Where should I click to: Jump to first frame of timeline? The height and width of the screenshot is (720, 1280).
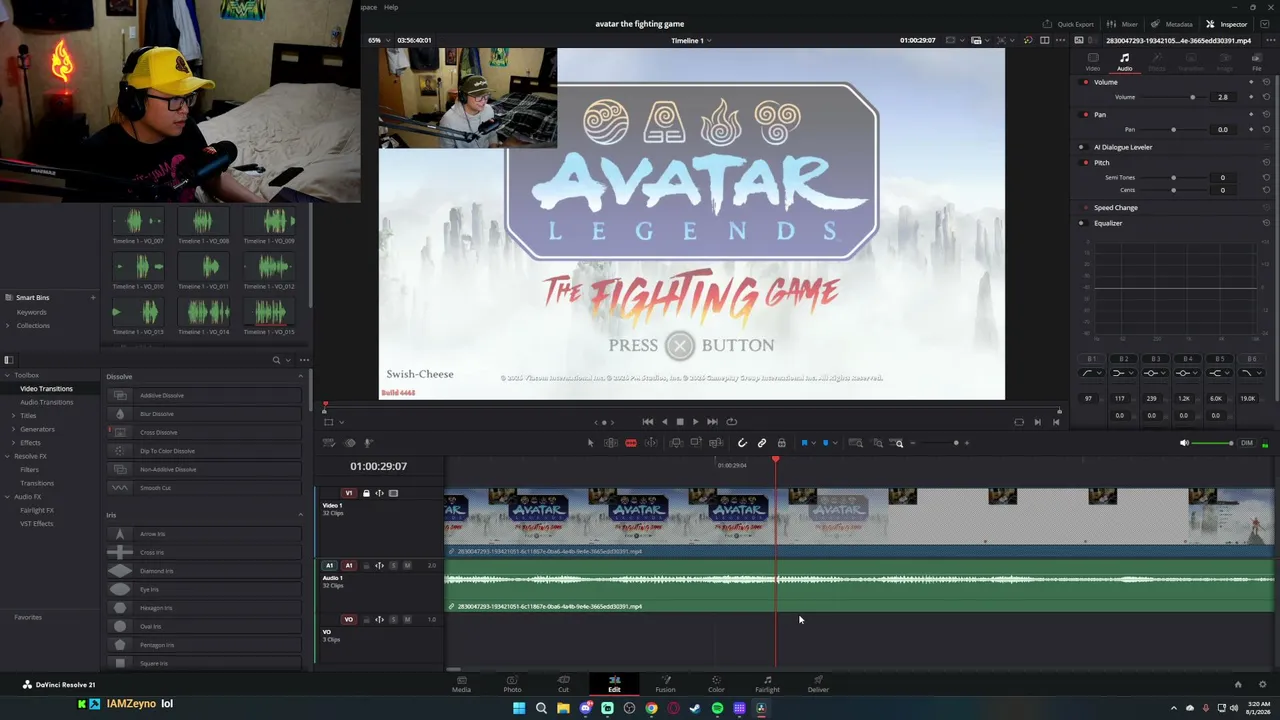(x=647, y=422)
